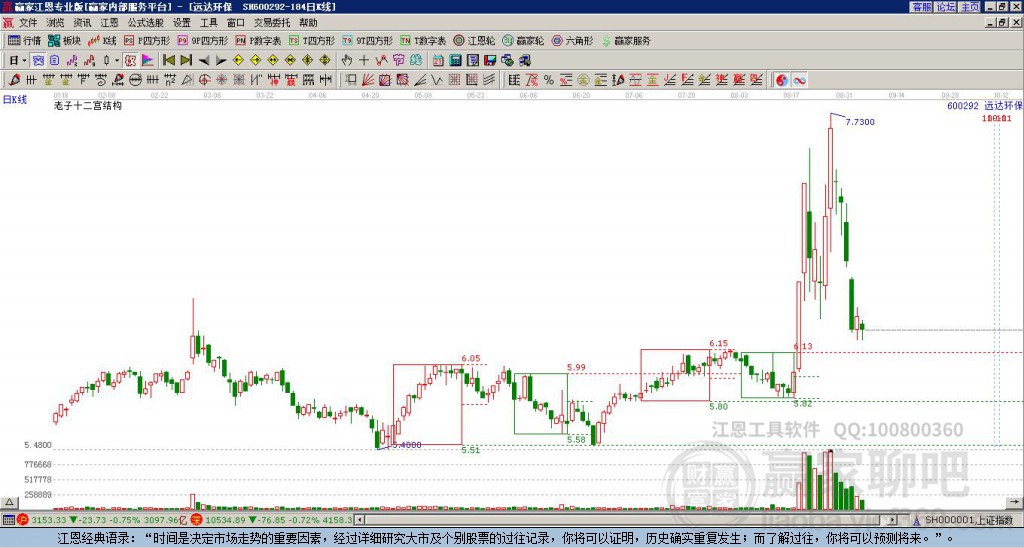Toggle the 权 price adjustment button
The height and width of the screenshot is (548, 1024).
pyautogui.click(x=130, y=61)
